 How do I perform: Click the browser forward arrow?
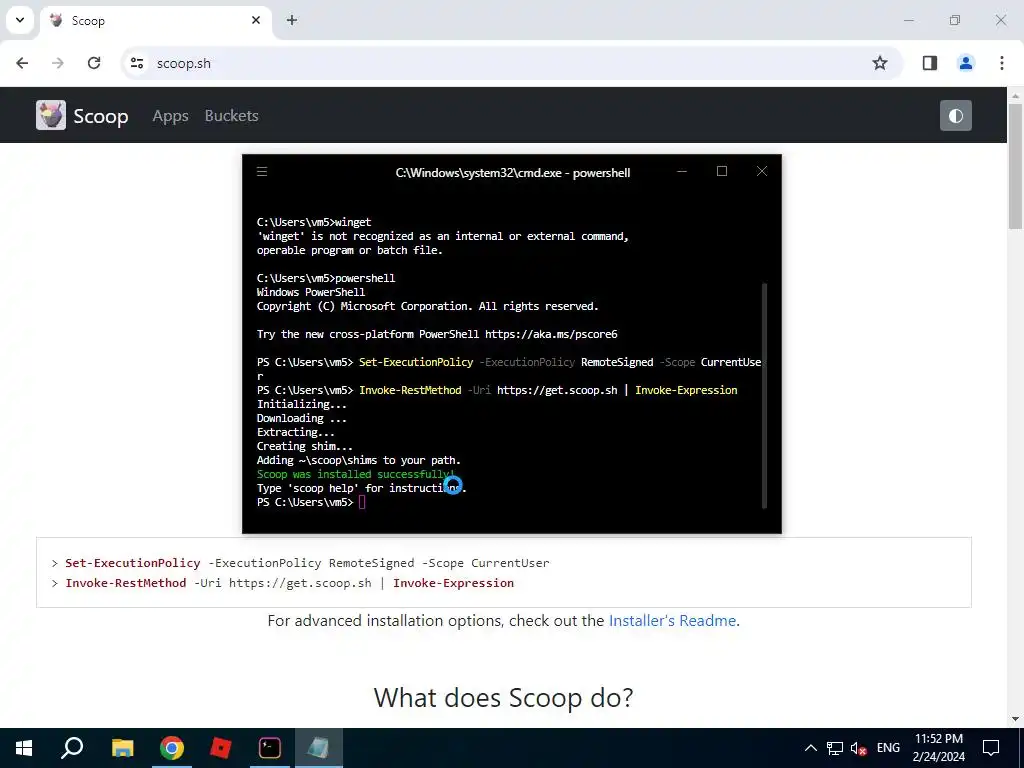coord(58,63)
